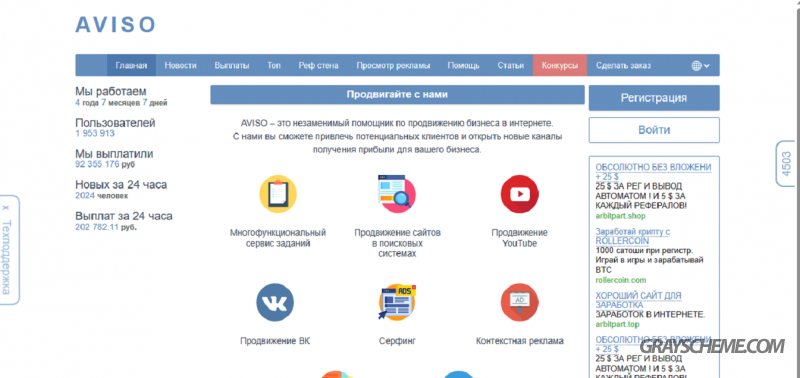Click the Выплат за 24 часа heading
This screenshot has height=378, width=800.
(124, 216)
